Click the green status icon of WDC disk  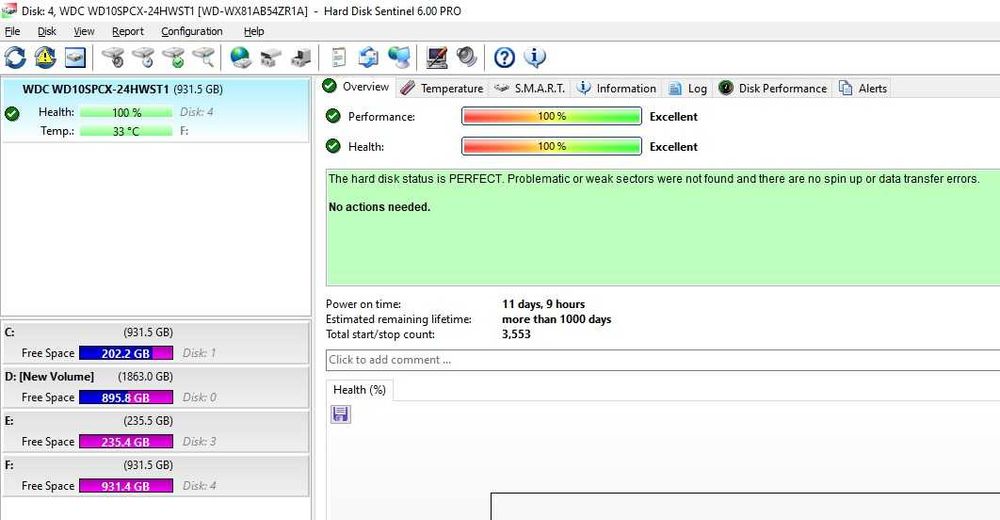(x=12, y=114)
